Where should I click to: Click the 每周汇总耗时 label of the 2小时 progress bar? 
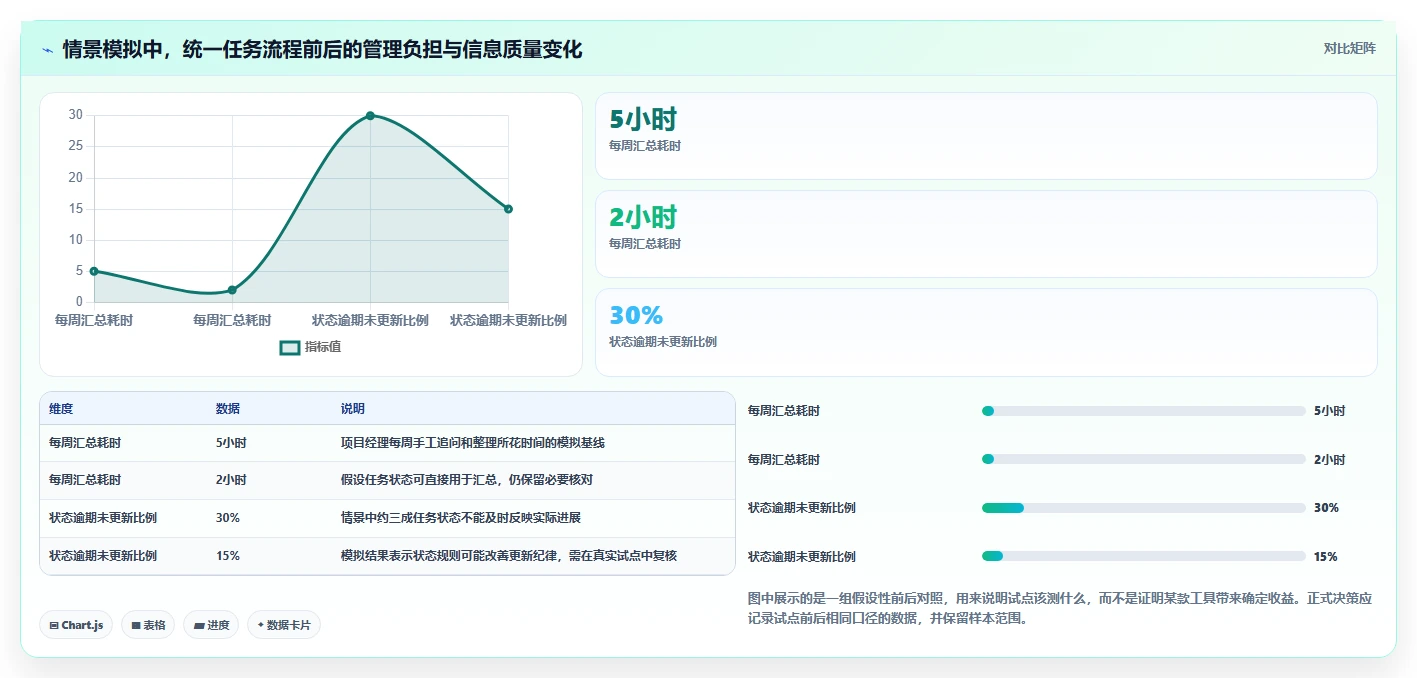[784, 460]
